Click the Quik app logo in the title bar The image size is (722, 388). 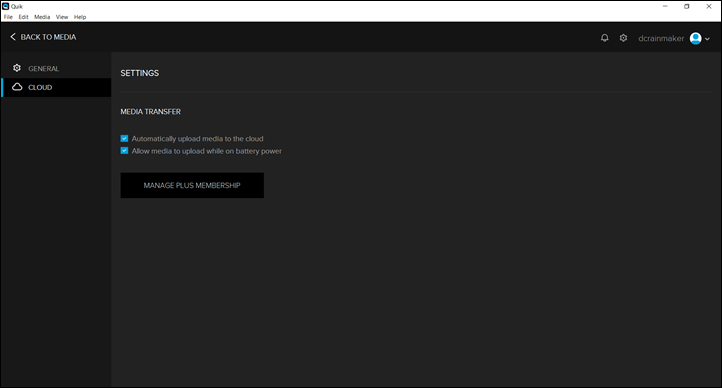pos(6,6)
